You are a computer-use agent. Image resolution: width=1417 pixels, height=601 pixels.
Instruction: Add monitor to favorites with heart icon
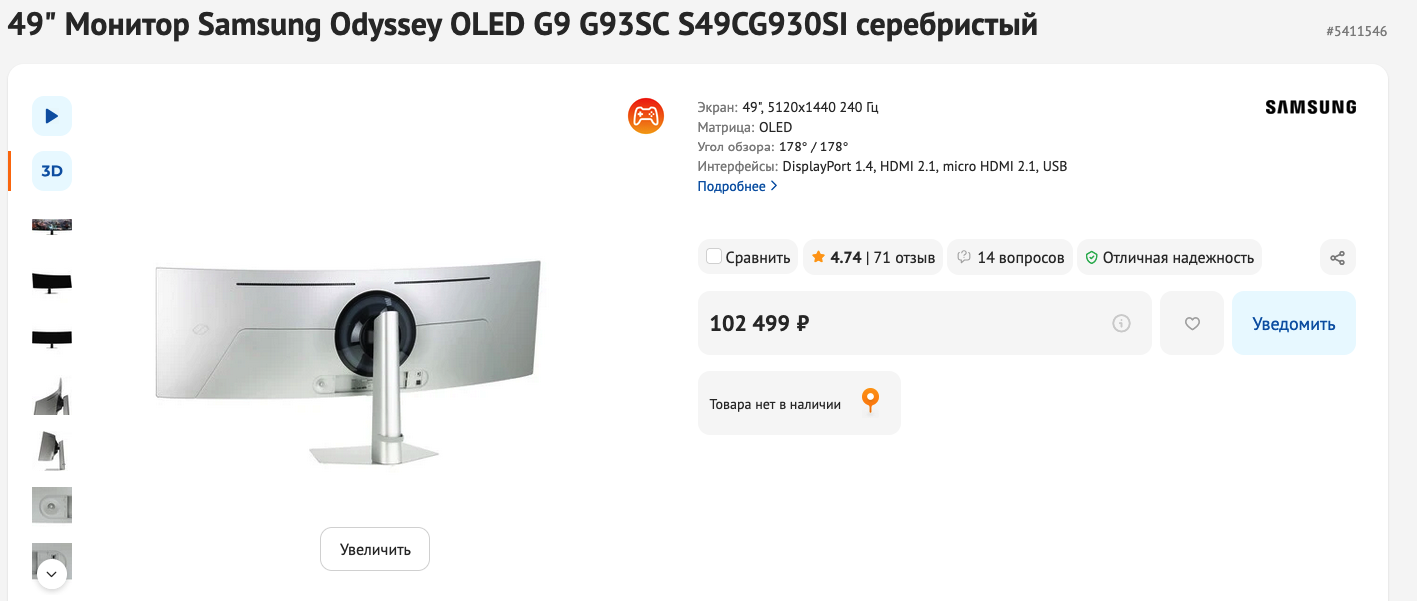[x=1191, y=323]
